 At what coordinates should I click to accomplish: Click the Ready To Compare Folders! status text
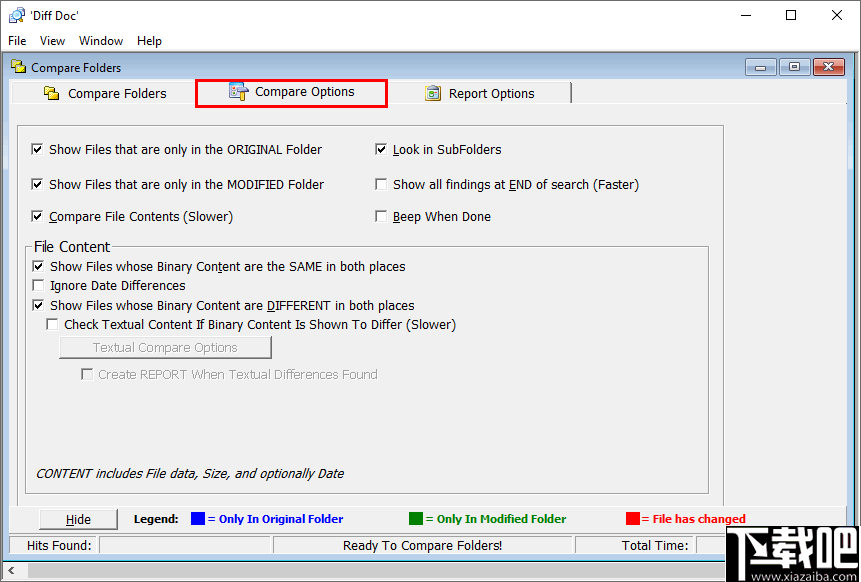422,545
